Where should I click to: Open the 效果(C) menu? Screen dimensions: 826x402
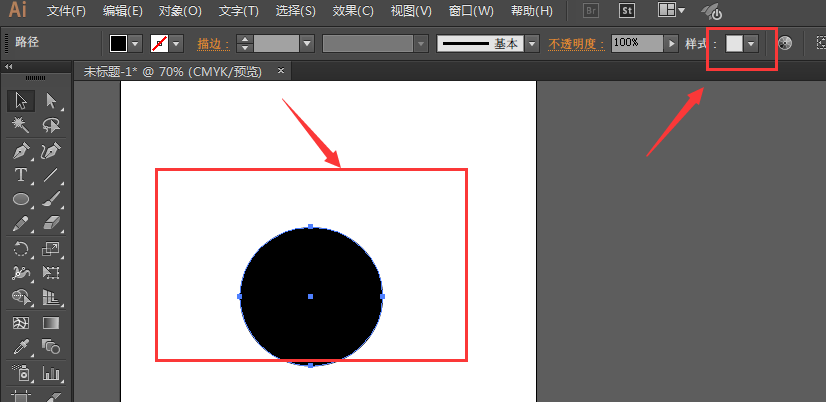(x=352, y=11)
